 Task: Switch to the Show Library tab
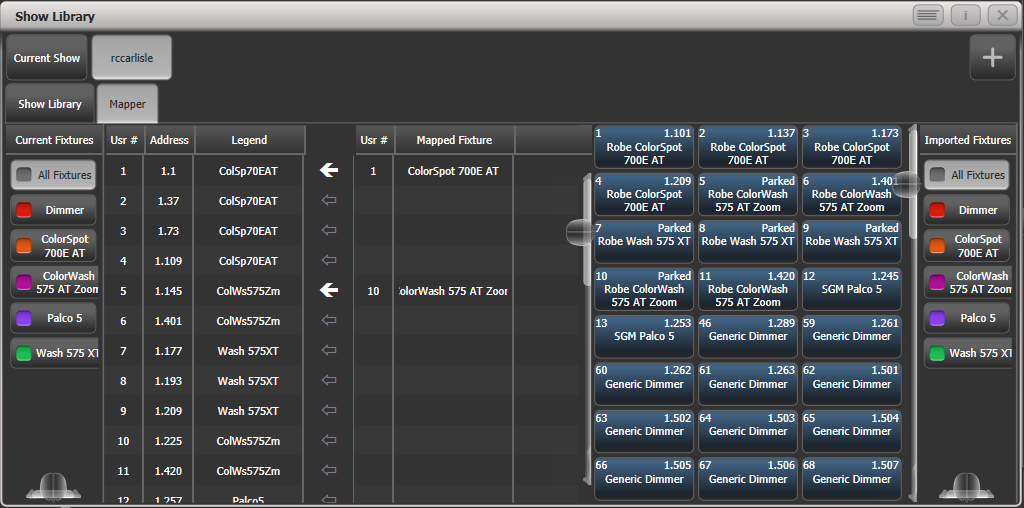pos(50,104)
